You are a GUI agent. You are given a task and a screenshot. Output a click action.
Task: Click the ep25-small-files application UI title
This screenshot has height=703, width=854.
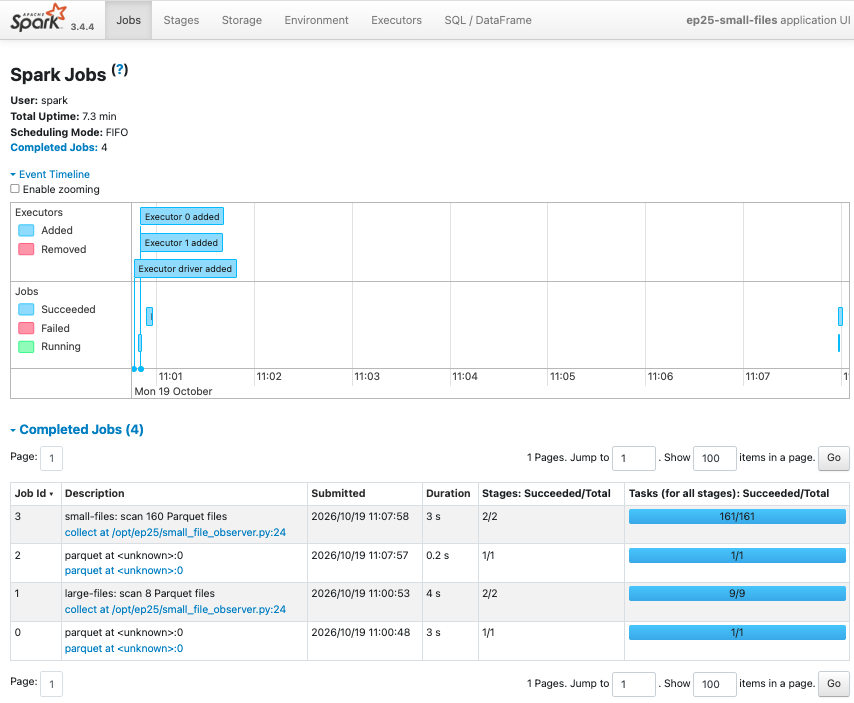(768, 20)
